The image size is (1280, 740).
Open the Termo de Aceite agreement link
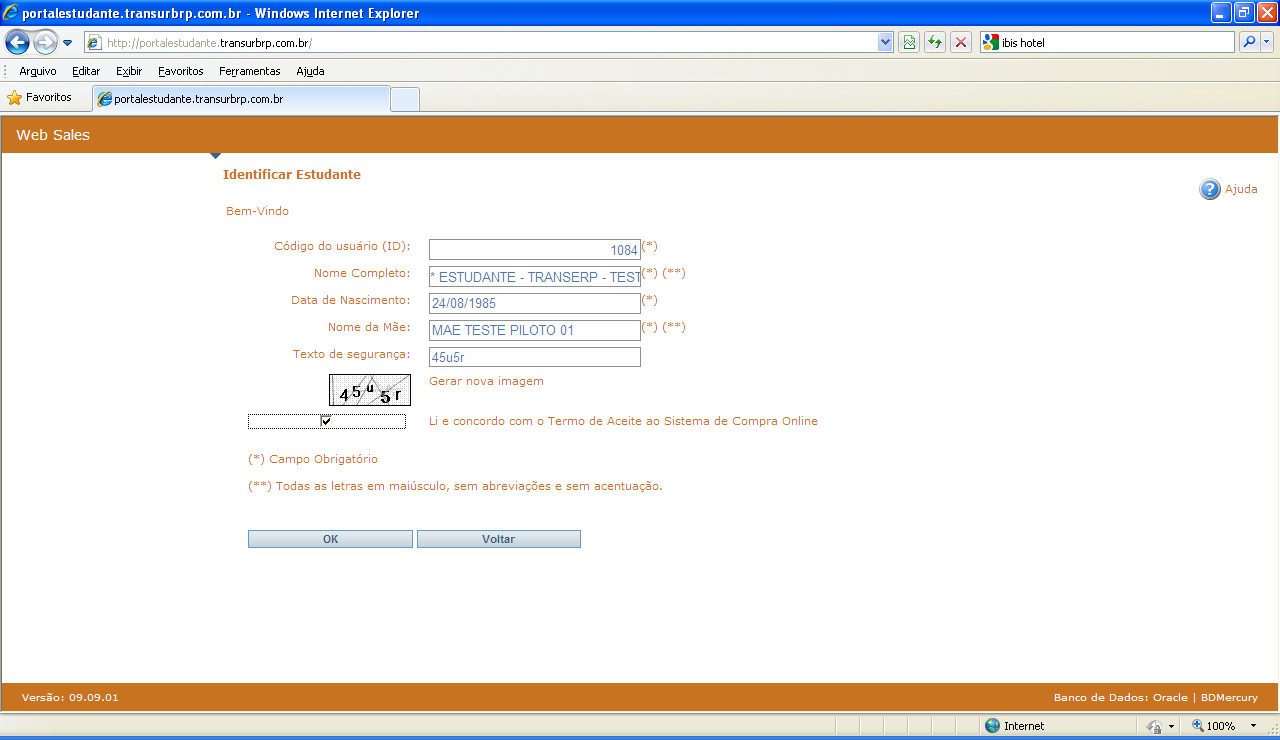(x=623, y=421)
